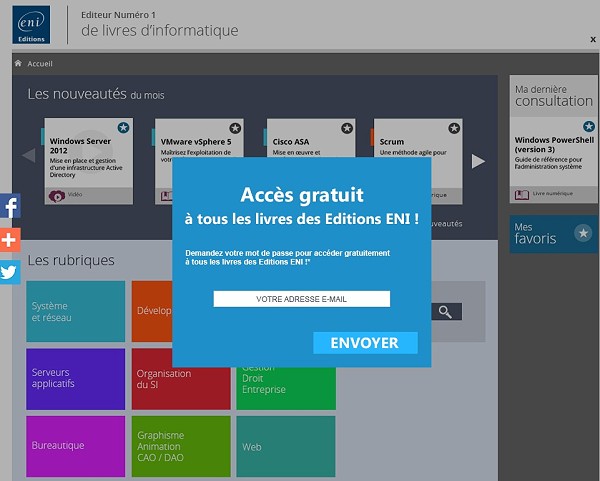The height and width of the screenshot is (481, 600).
Task: Open the Gestion Droit Entreprise category
Action: [286, 388]
